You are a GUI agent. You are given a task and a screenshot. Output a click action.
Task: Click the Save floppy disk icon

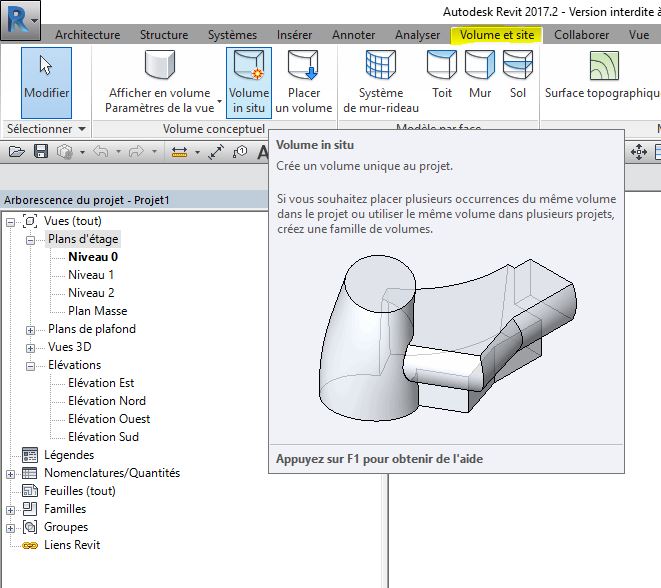pos(41,151)
